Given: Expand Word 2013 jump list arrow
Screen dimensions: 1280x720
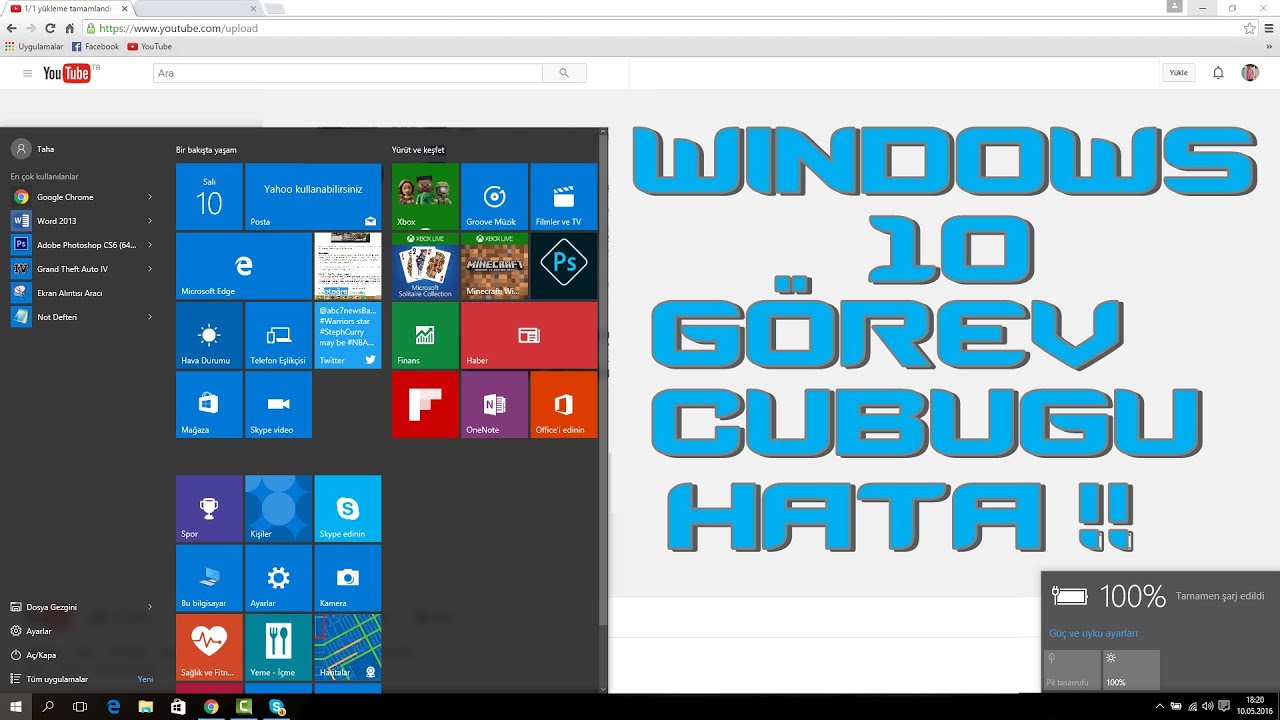Looking at the screenshot, I should click(x=150, y=221).
